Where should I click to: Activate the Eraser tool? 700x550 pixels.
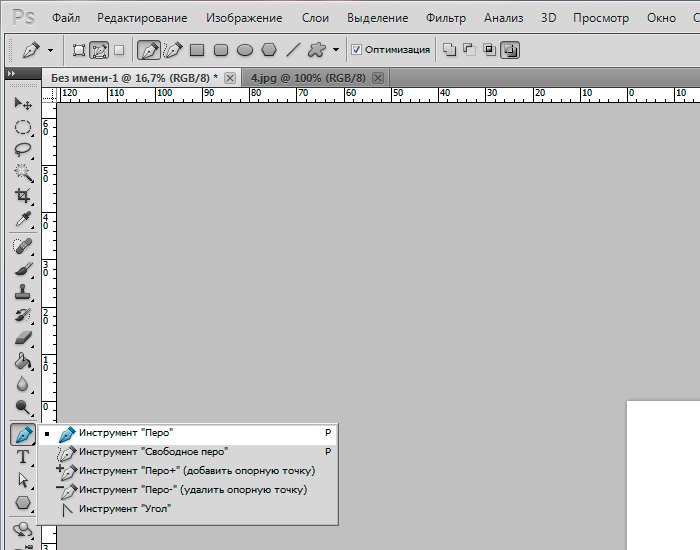[x=22, y=338]
